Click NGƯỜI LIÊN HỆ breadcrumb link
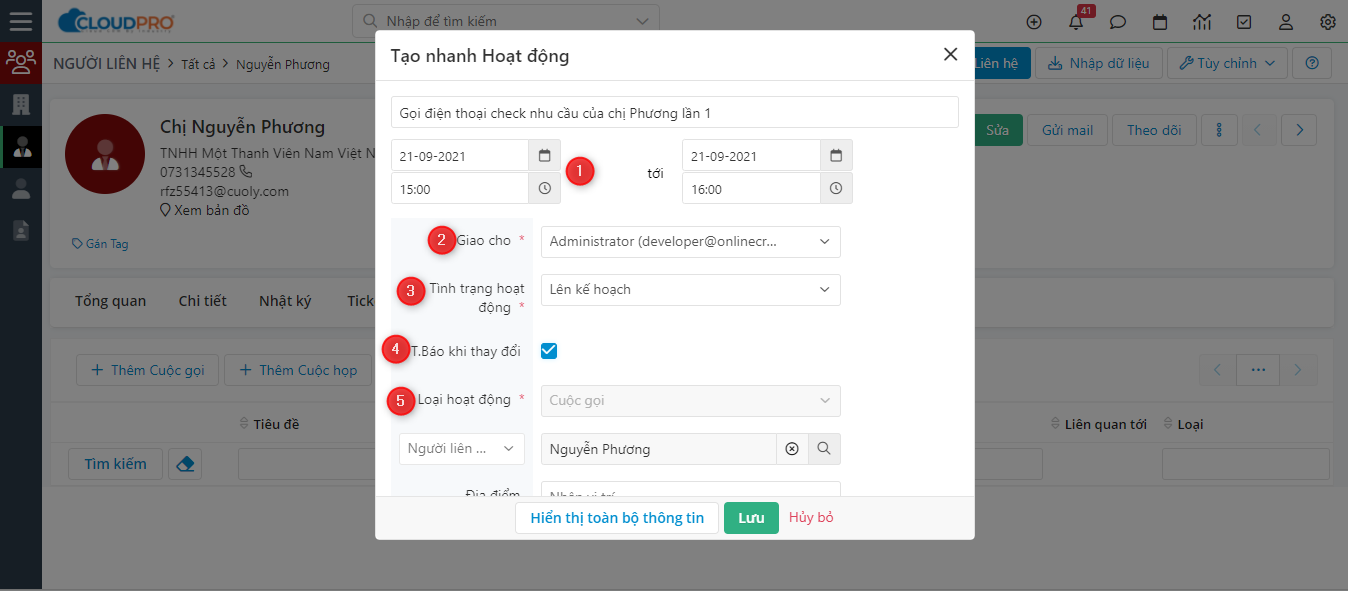This screenshot has height=591, width=1348. point(106,64)
